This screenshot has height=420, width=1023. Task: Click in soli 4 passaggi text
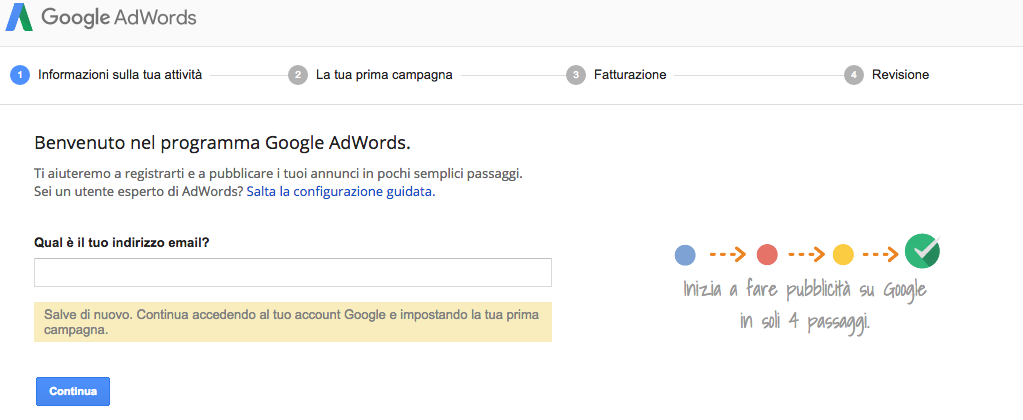[x=806, y=322]
